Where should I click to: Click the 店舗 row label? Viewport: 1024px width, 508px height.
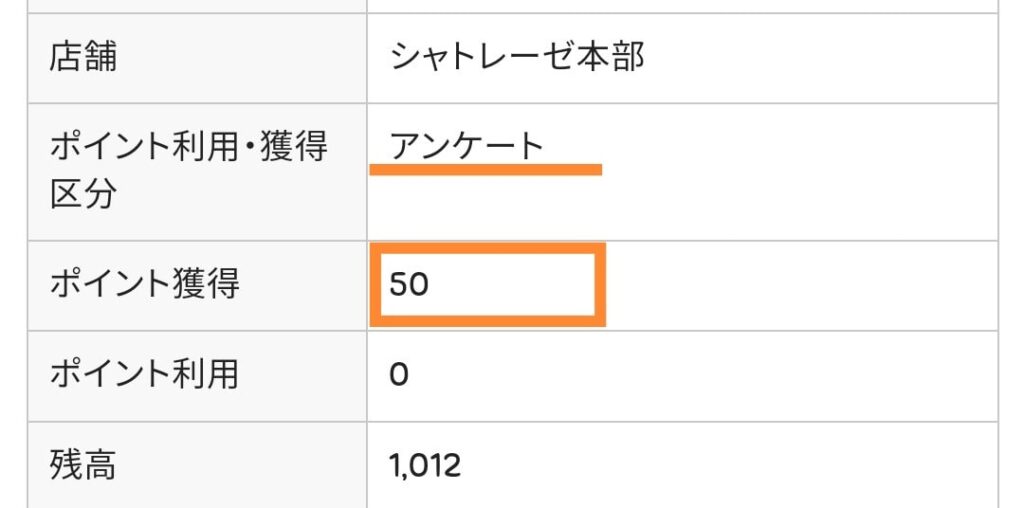point(83,56)
